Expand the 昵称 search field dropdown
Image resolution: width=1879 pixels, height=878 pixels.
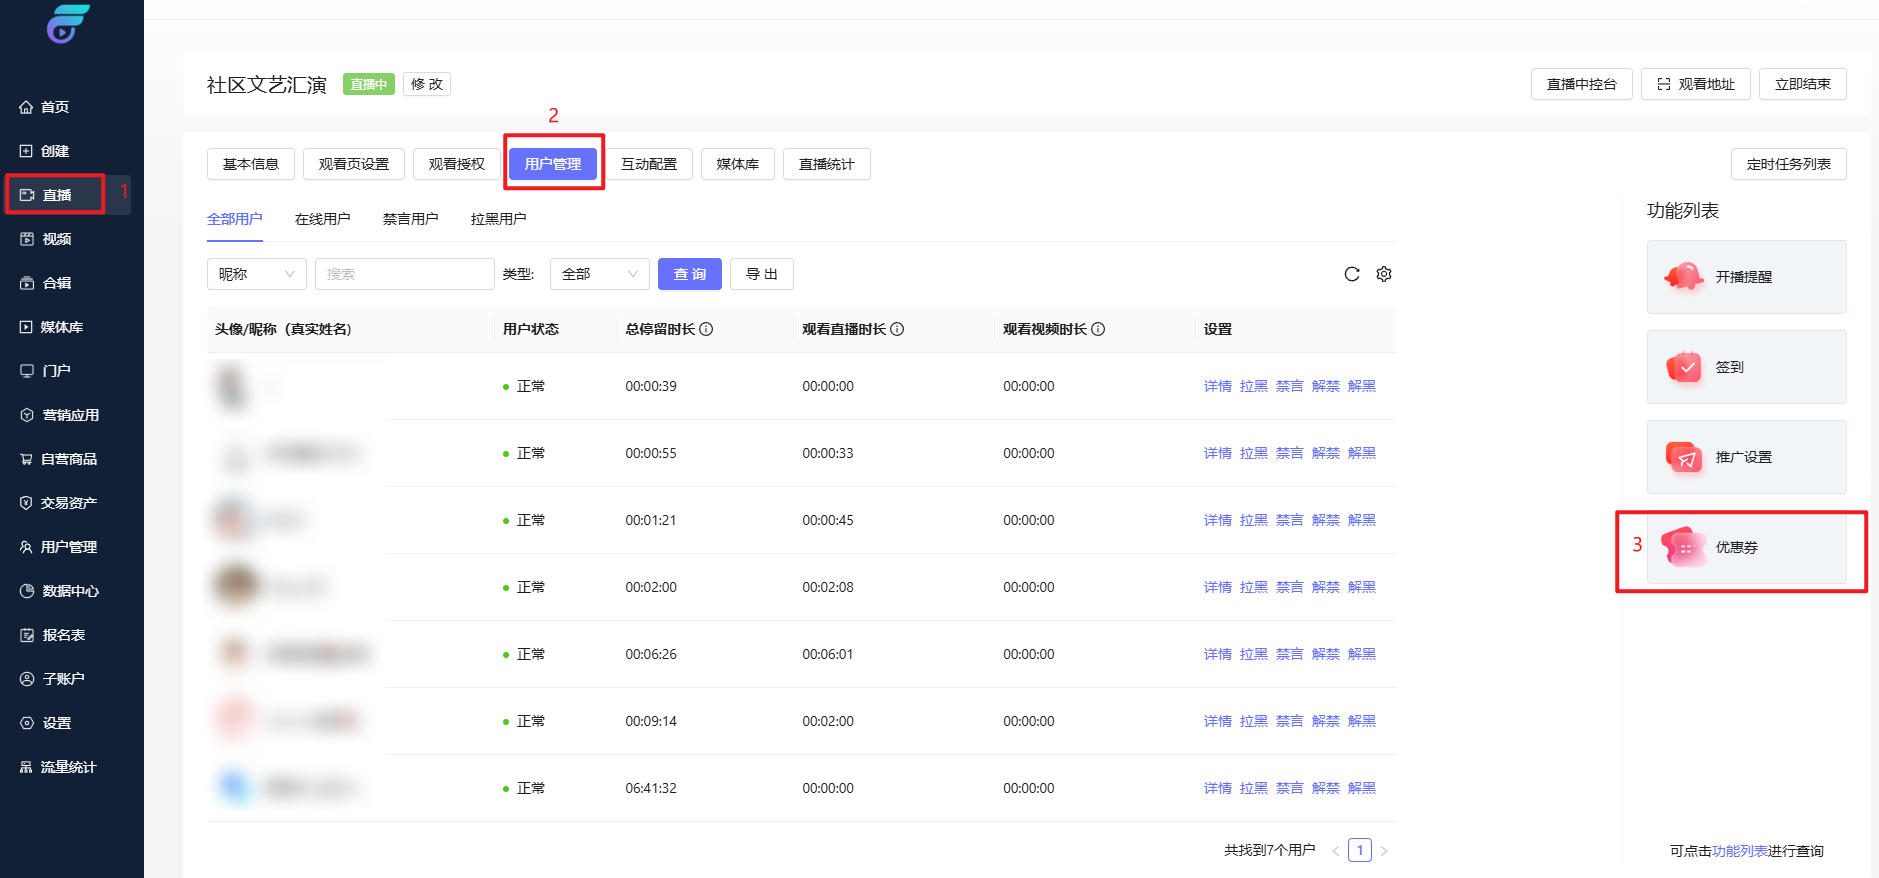tap(256, 274)
